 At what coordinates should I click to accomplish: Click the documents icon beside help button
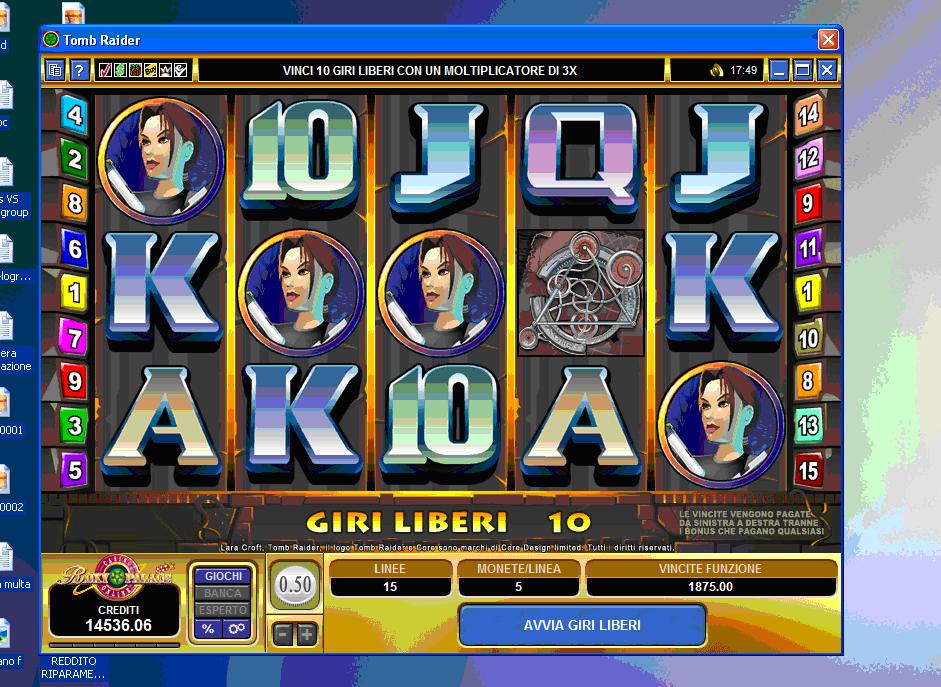(x=55, y=71)
